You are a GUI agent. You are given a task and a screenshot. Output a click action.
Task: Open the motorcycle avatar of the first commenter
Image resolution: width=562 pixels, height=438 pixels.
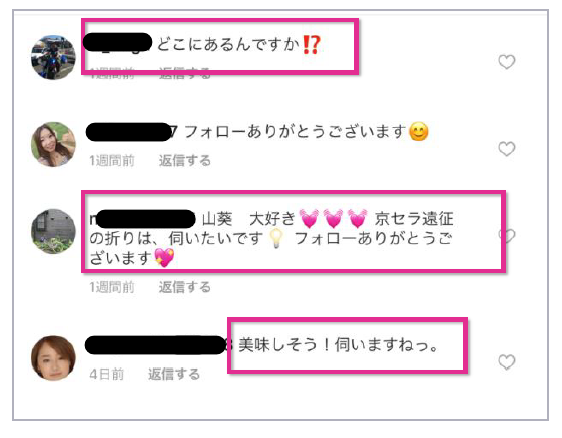(53, 57)
